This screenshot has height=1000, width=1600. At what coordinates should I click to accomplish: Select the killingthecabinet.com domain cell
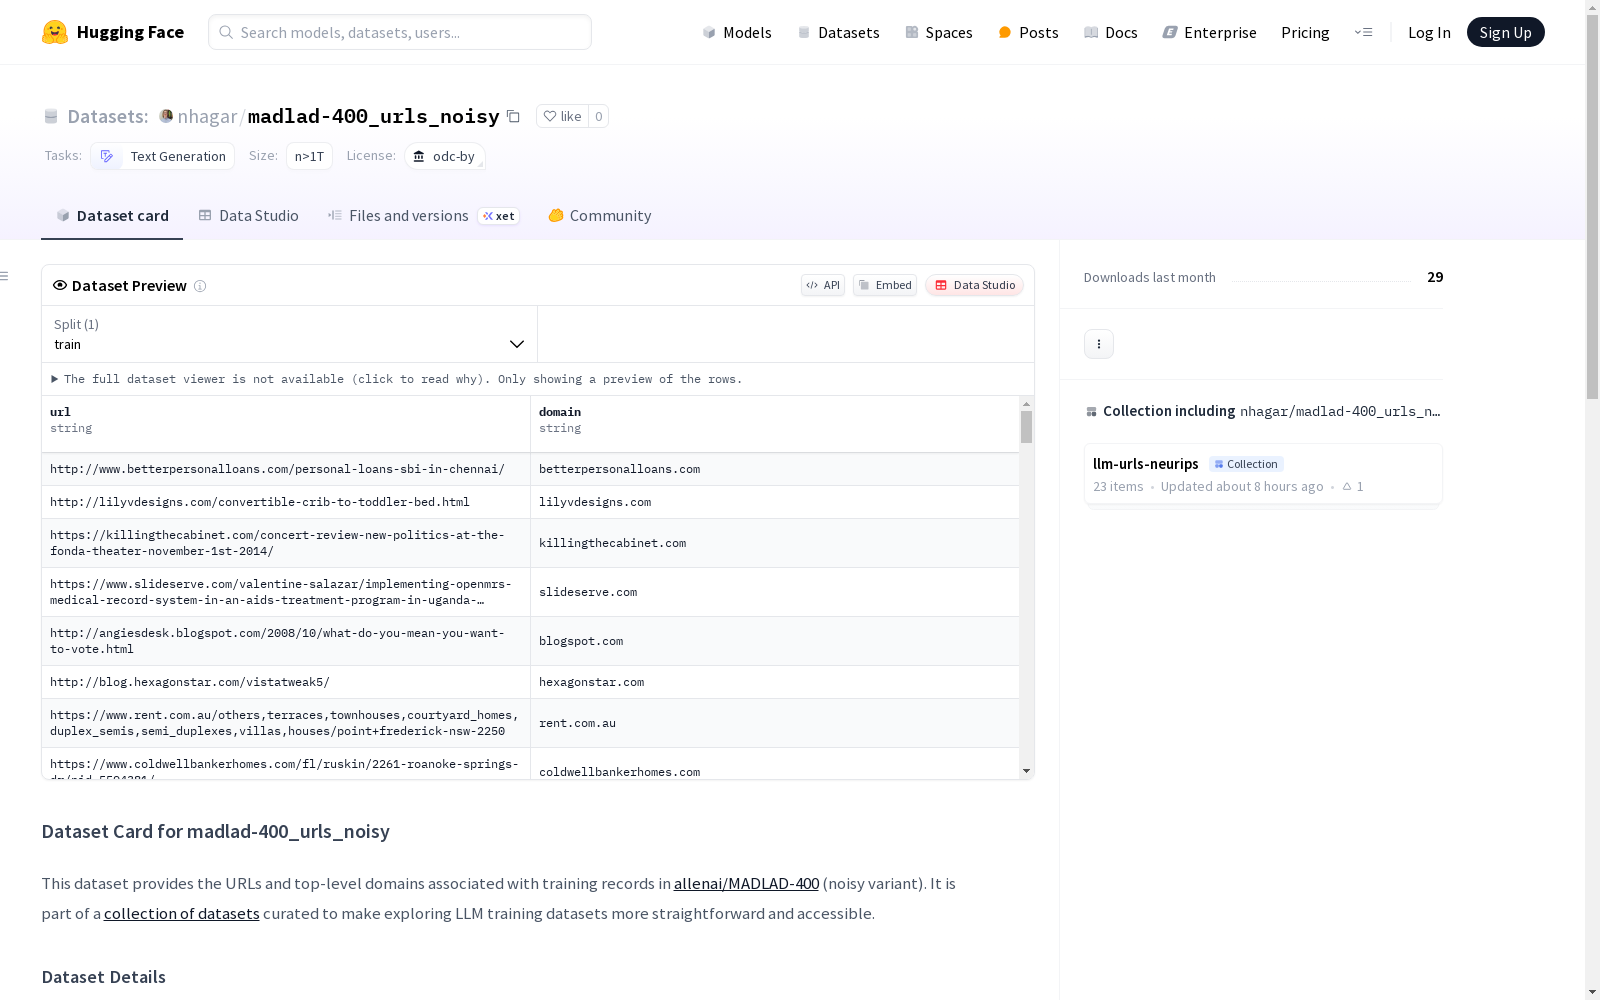click(775, 543)
